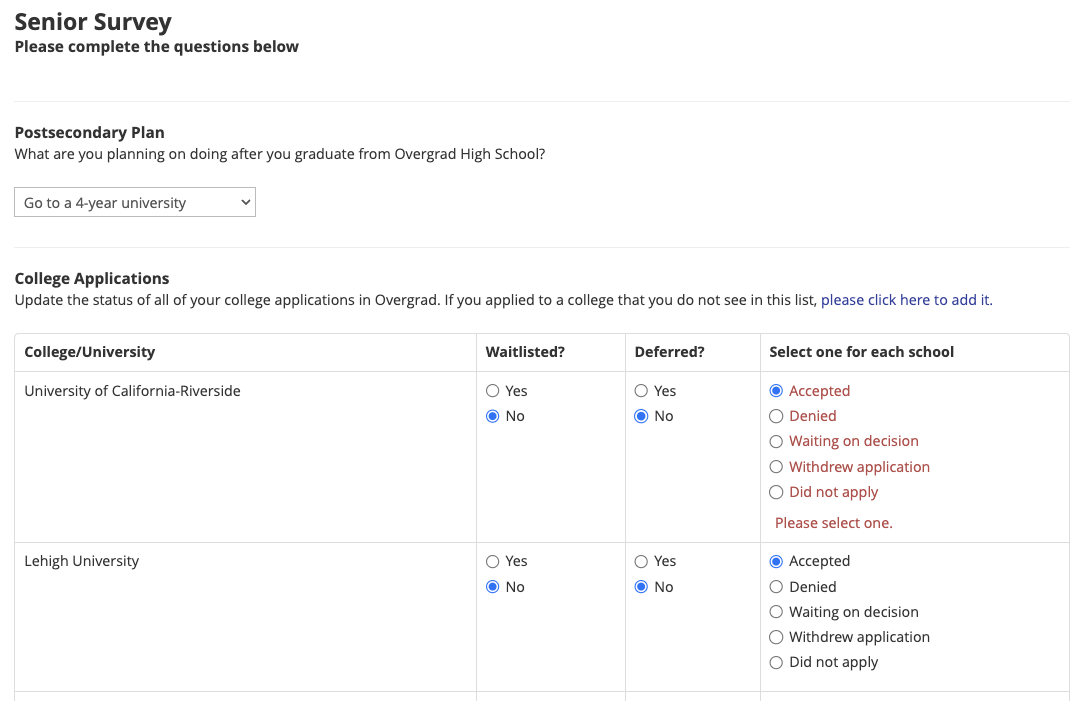Select Deferred Yes for UC Riverside
This screenshot has width=1089, height=701.
(642, 391)
